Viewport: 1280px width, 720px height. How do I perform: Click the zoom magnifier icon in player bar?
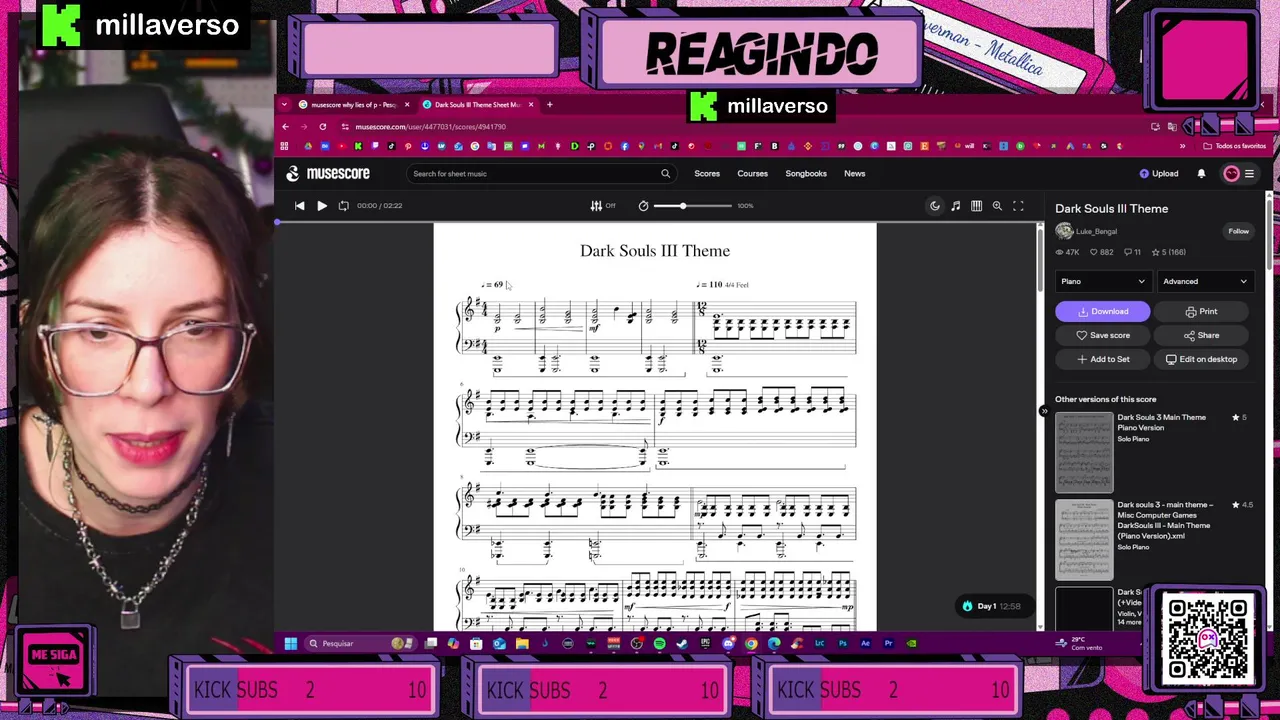tap(997, 205)
